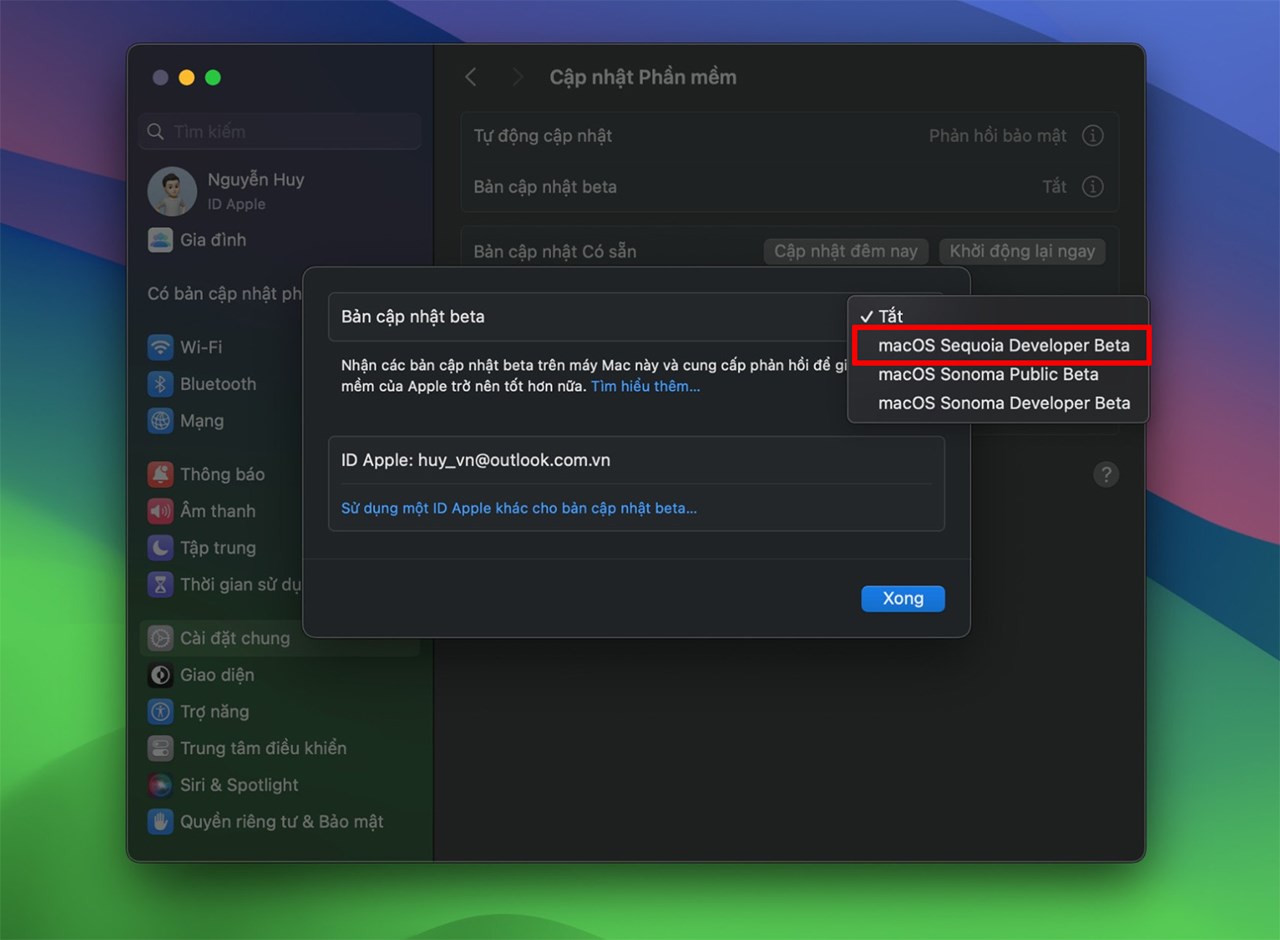This screenshot has height=940, width=1280.
Task: Go back with the left chevron
Action: tap(471, 77)
